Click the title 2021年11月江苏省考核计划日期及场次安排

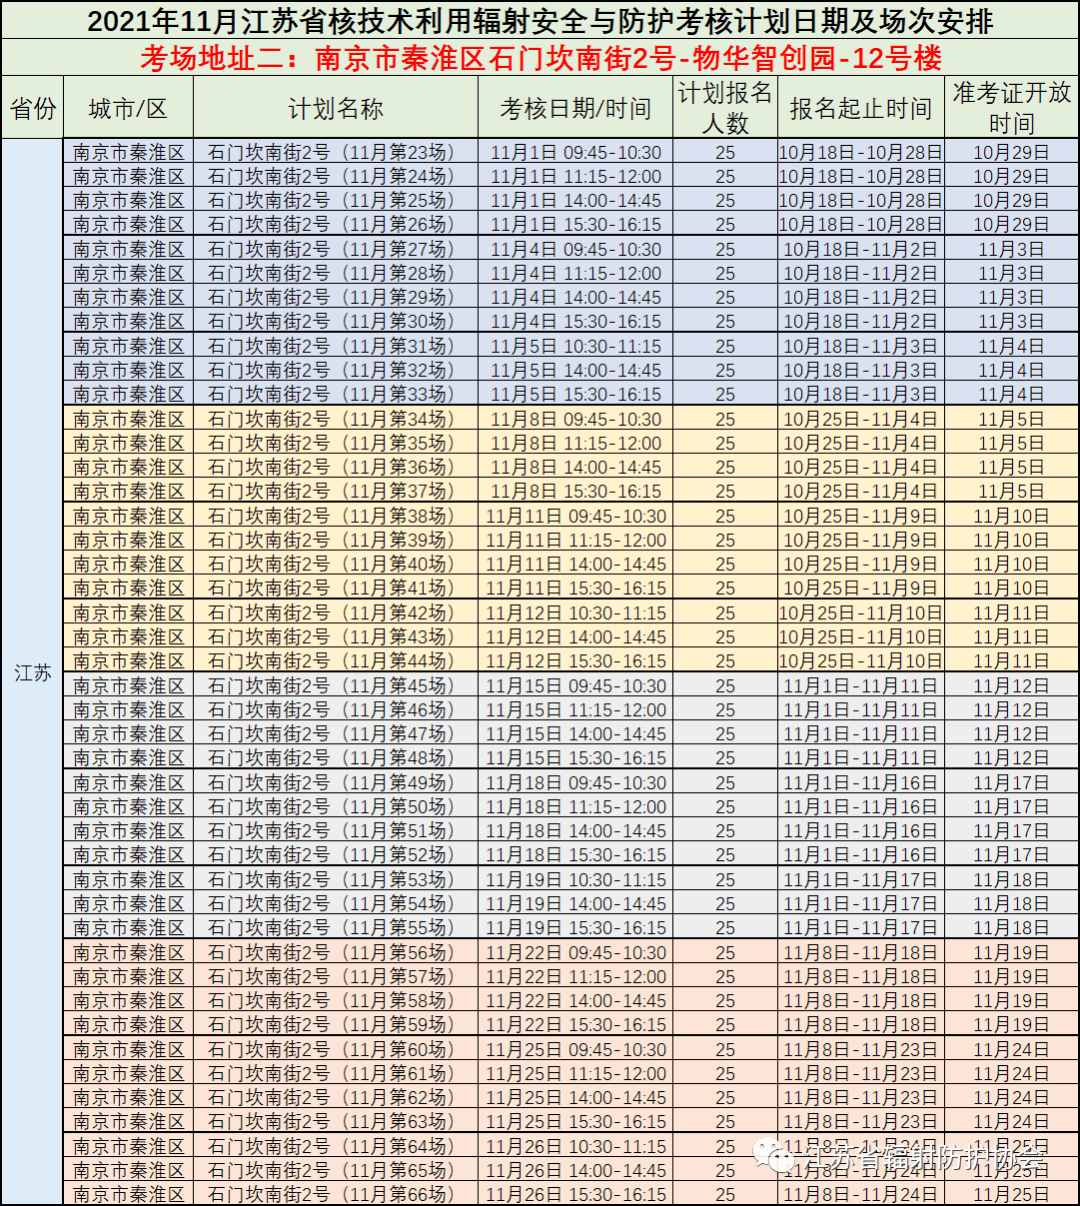(x=540, y=23)
